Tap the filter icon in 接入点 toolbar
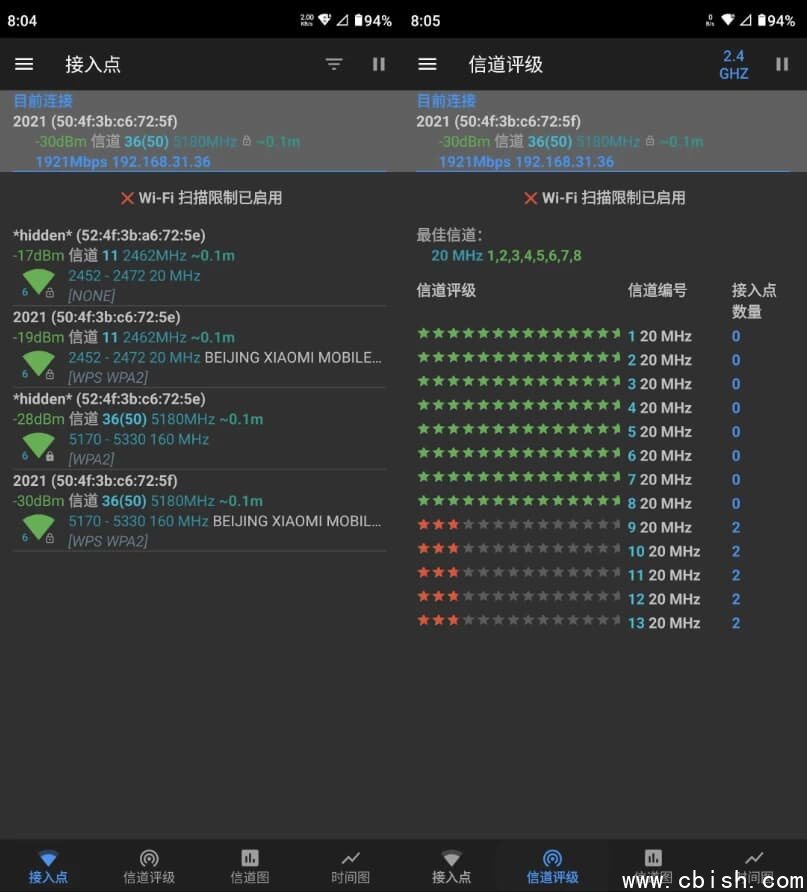This screenshot has height=892, width=807. [333, 64]
